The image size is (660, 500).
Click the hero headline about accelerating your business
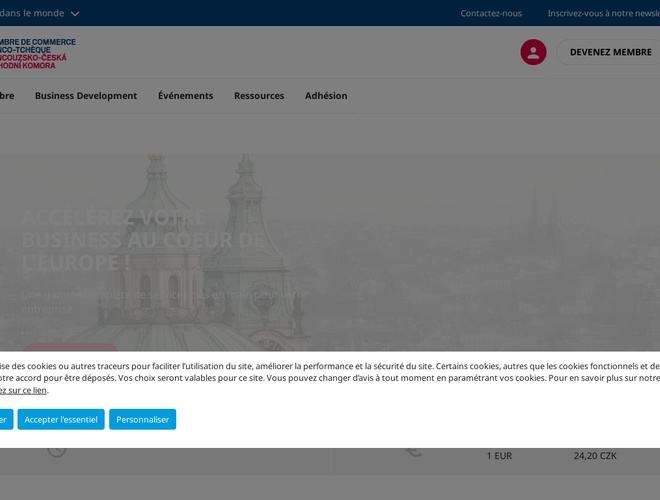[x=143, y=240]
